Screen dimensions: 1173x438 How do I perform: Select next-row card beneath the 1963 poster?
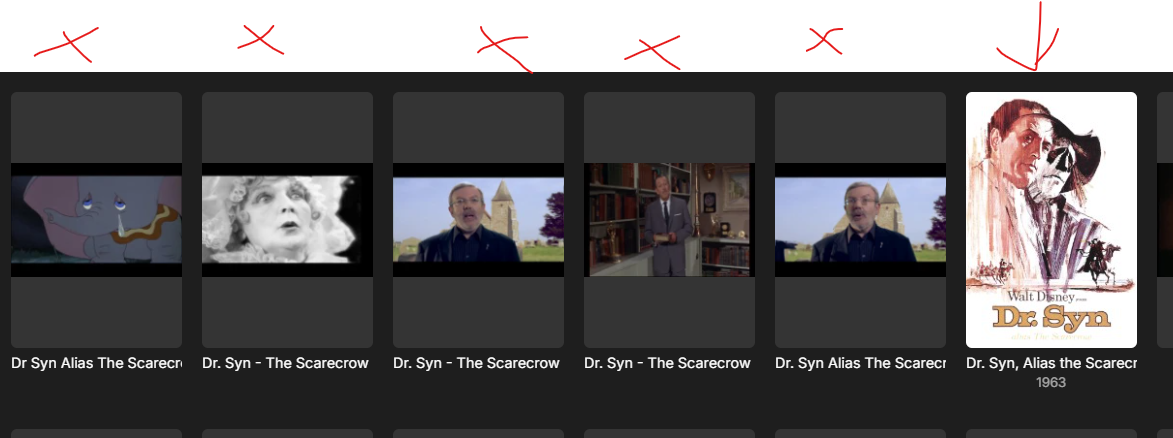point(1051,434)
